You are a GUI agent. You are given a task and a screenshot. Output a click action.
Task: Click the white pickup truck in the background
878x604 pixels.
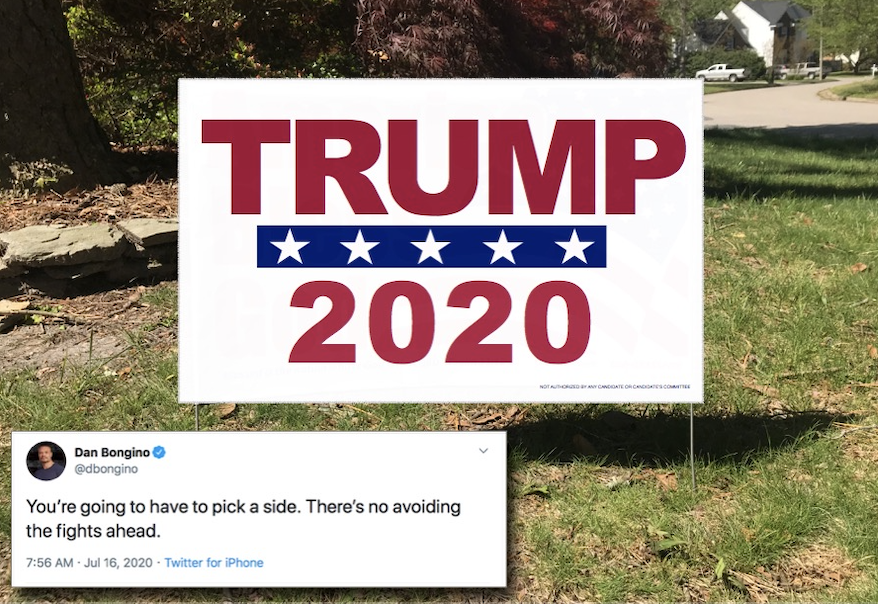click(x=720, y=72)
